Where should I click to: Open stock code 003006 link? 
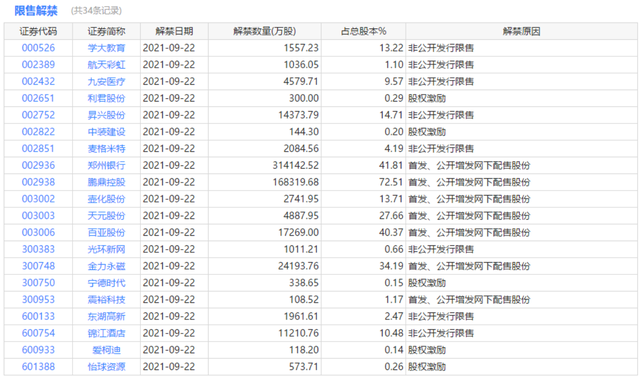coord(38,232)
